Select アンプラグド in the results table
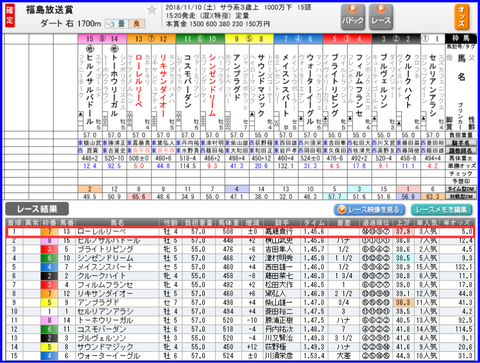The height and width of the screenshot is (363, 480). (x=98, y=303)
